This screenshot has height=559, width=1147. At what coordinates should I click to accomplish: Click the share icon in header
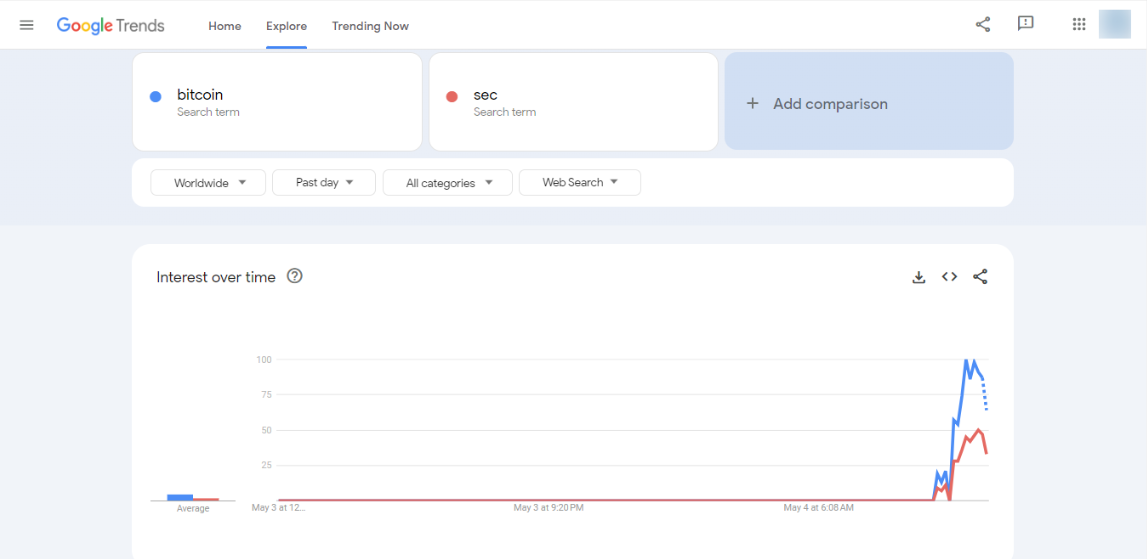pos(983,25)
